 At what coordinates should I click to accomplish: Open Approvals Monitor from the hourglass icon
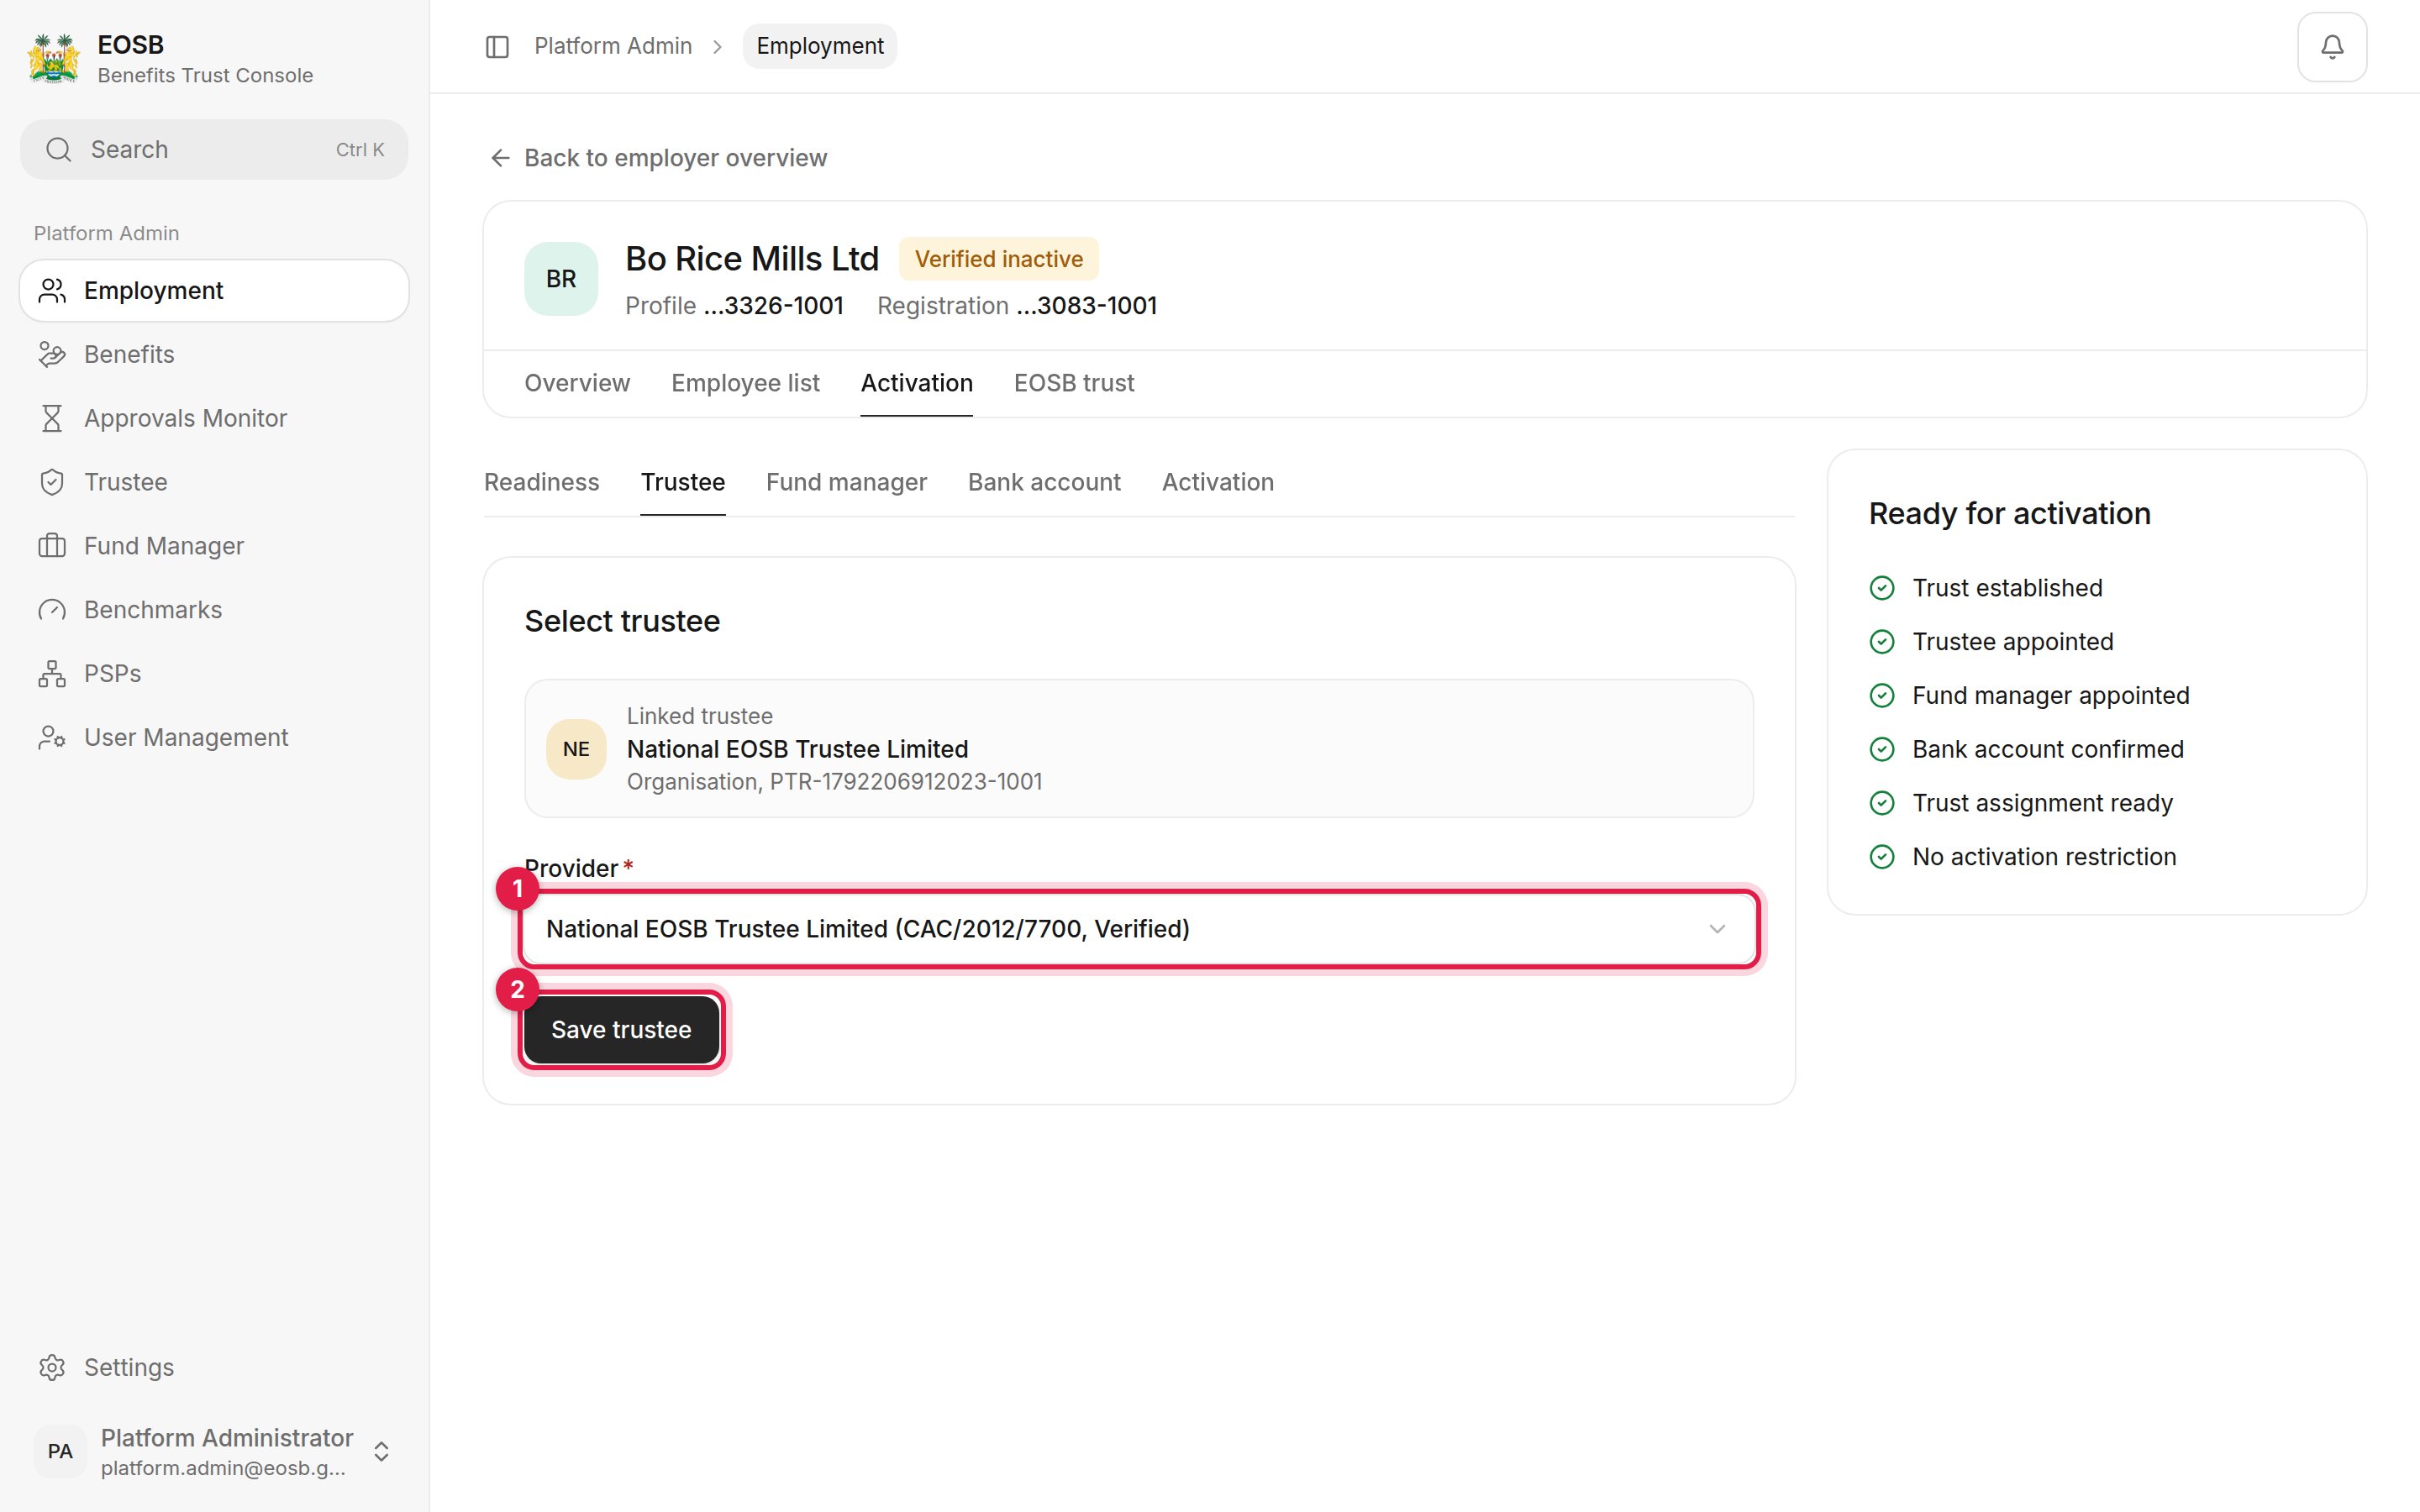tap(52, 418)
